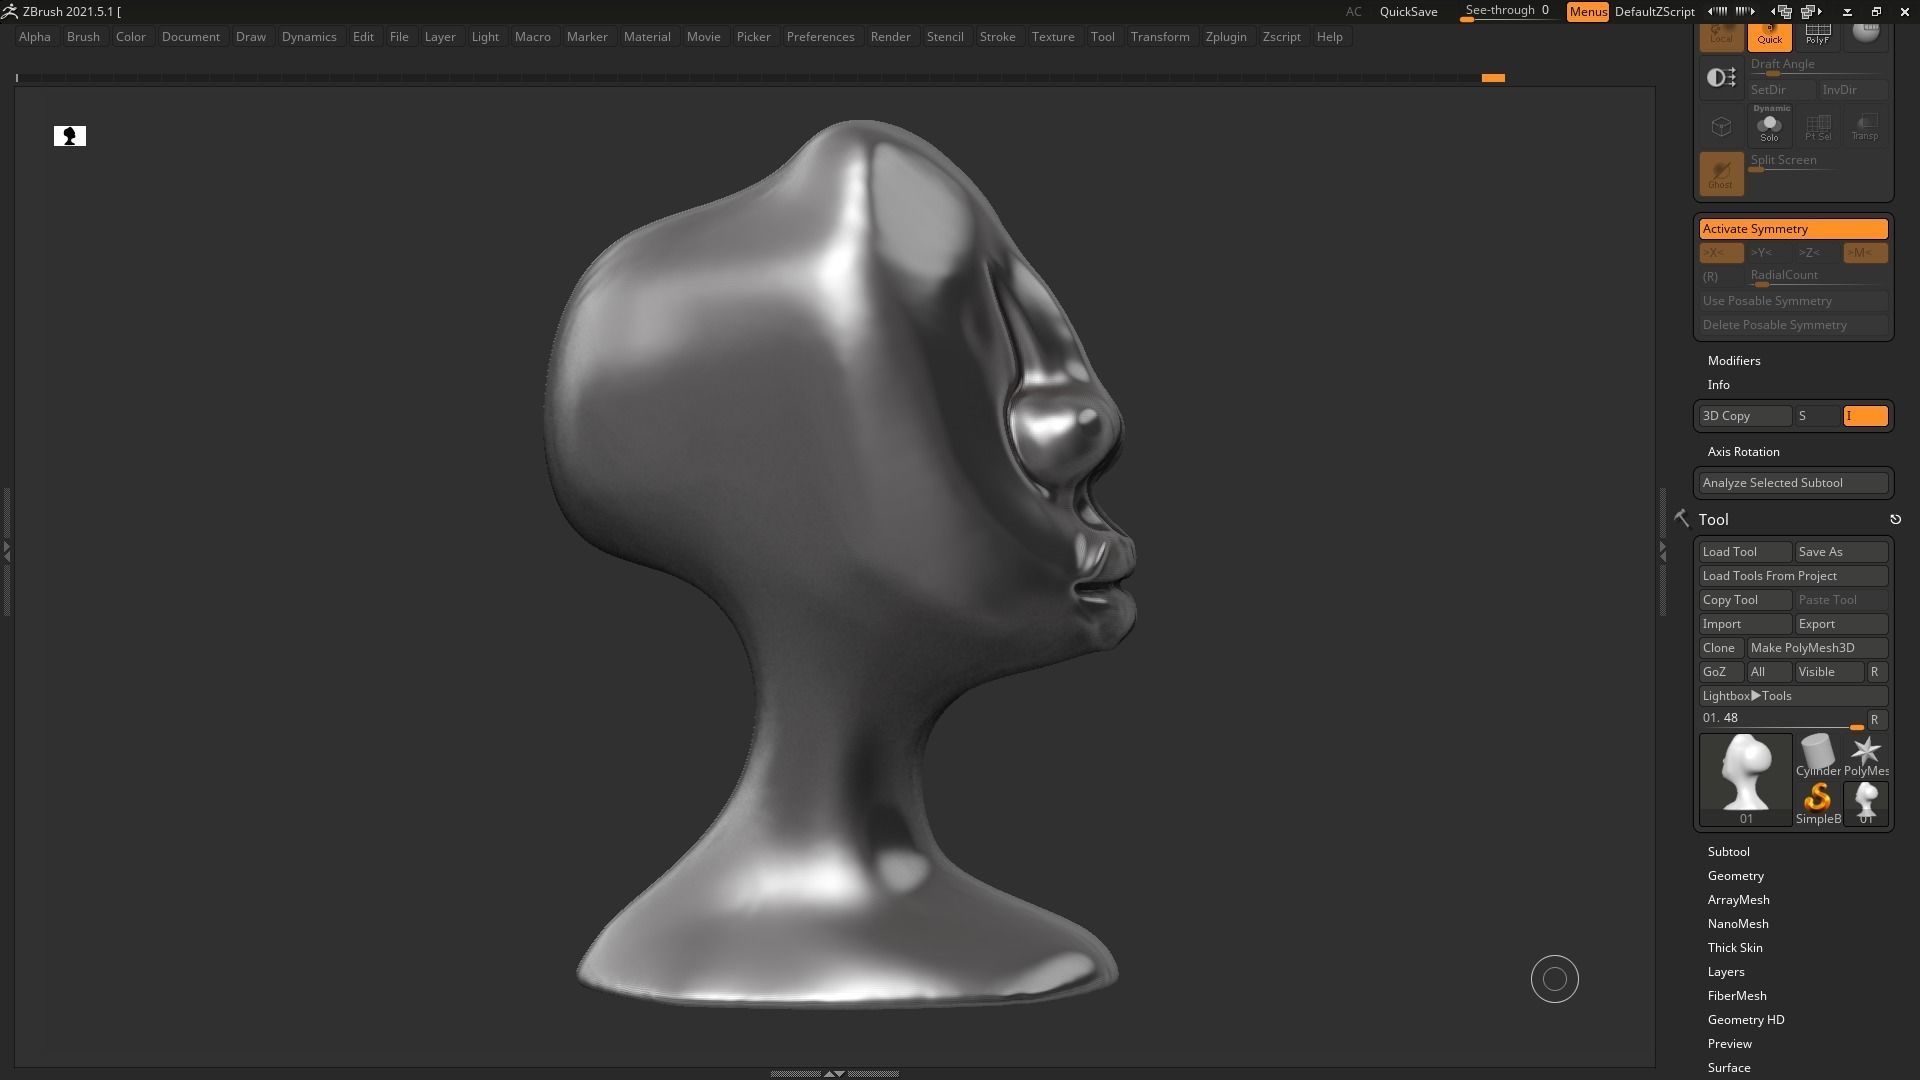Enable Solo mode icon
The width and height of the screenshot is (1920, 1080).
click(1769, 126)
